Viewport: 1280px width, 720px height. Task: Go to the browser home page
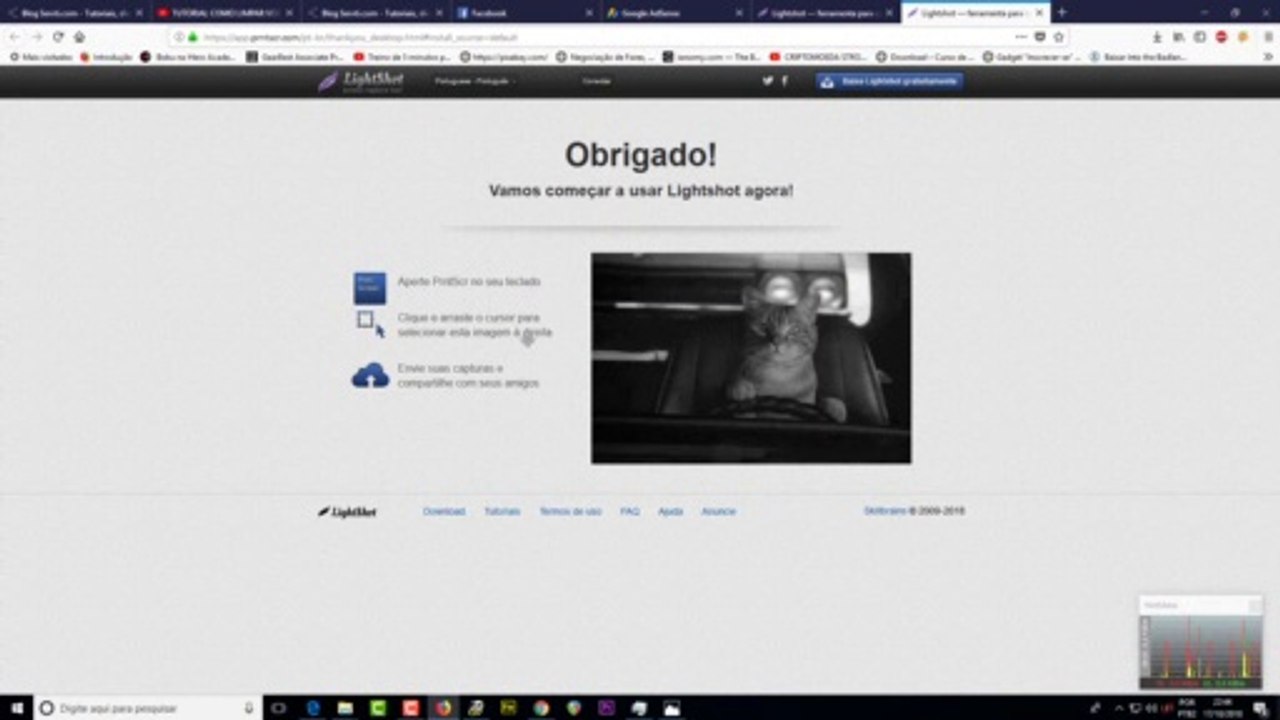point(79,37)
